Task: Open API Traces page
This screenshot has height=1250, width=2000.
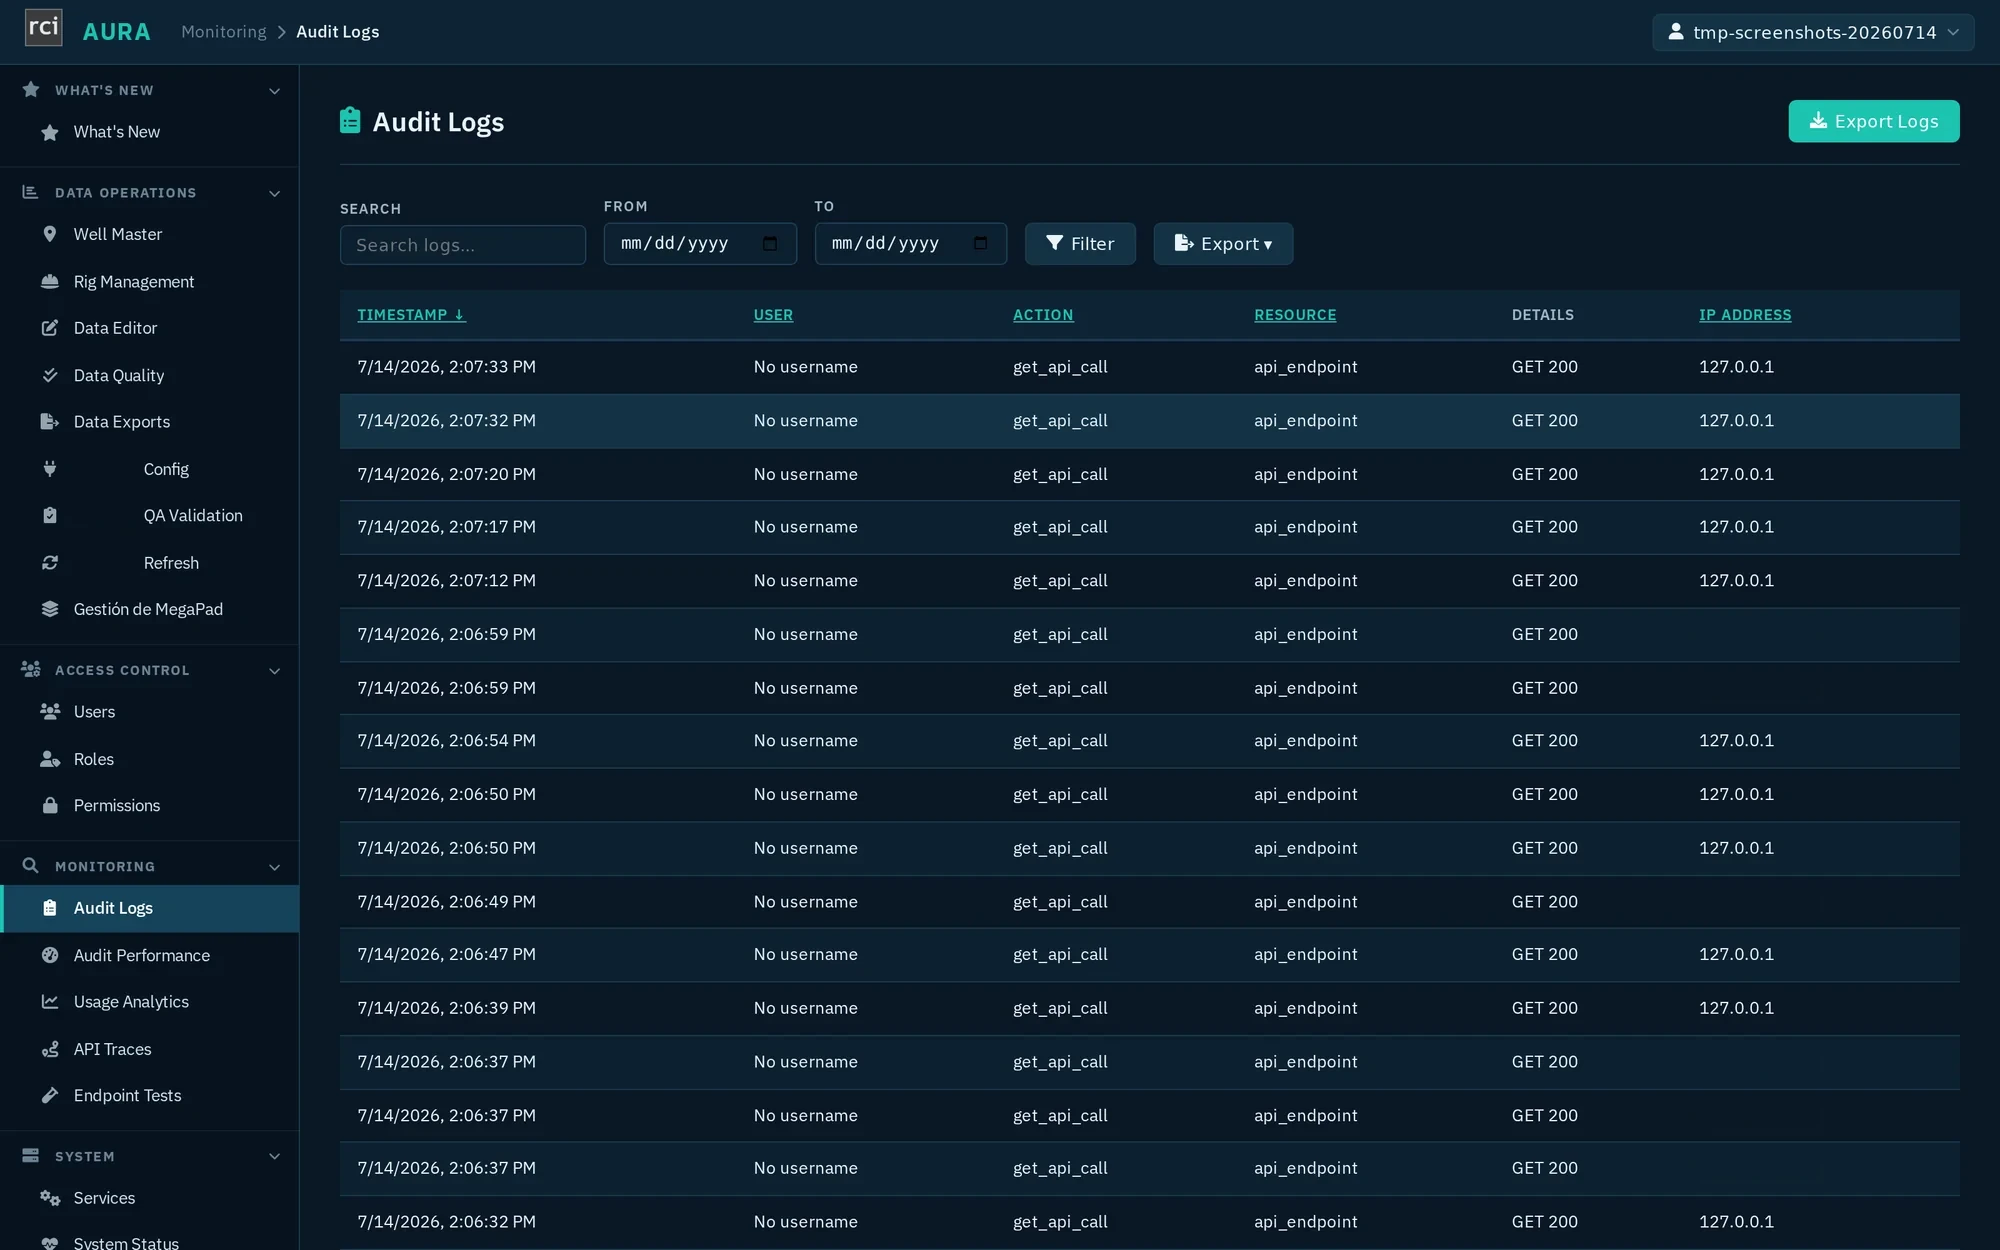Action: click(x=150, y=1049)
